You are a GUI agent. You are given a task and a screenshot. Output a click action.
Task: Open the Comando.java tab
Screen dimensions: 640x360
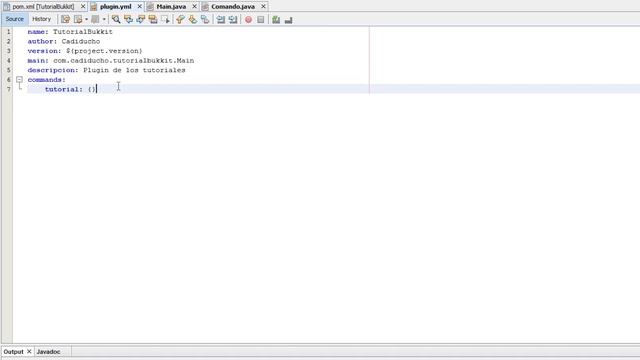[x=233, y=7]
